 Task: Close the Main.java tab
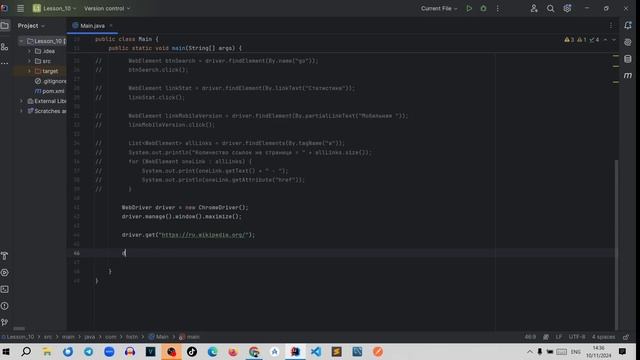111,26
